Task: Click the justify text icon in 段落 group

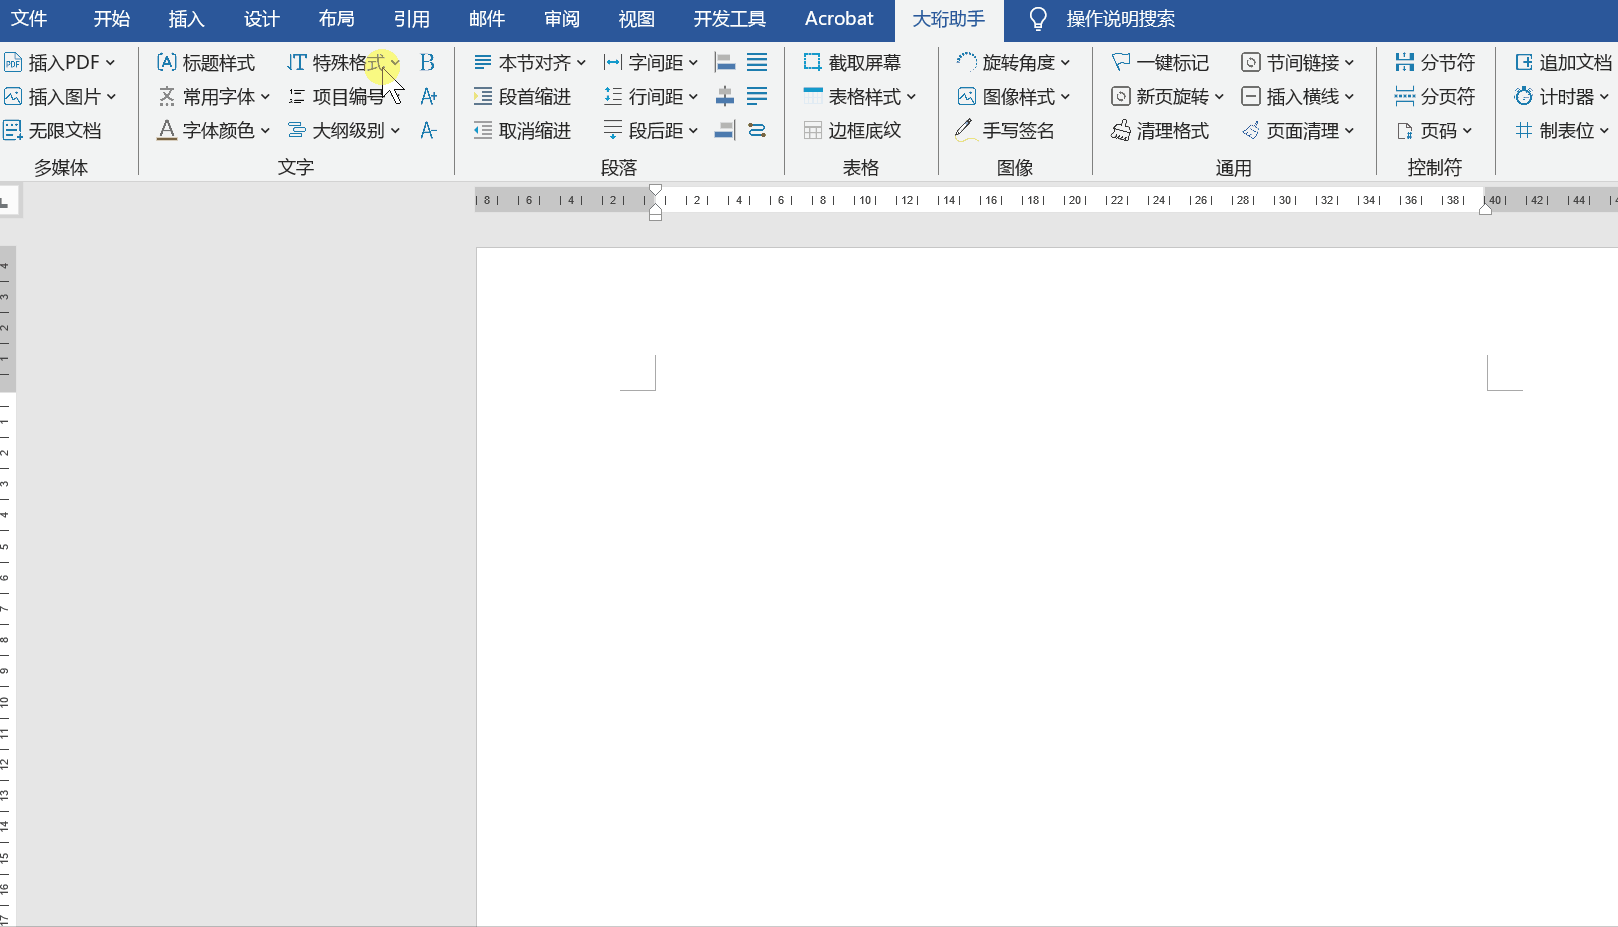Action: tap(757, 63)
